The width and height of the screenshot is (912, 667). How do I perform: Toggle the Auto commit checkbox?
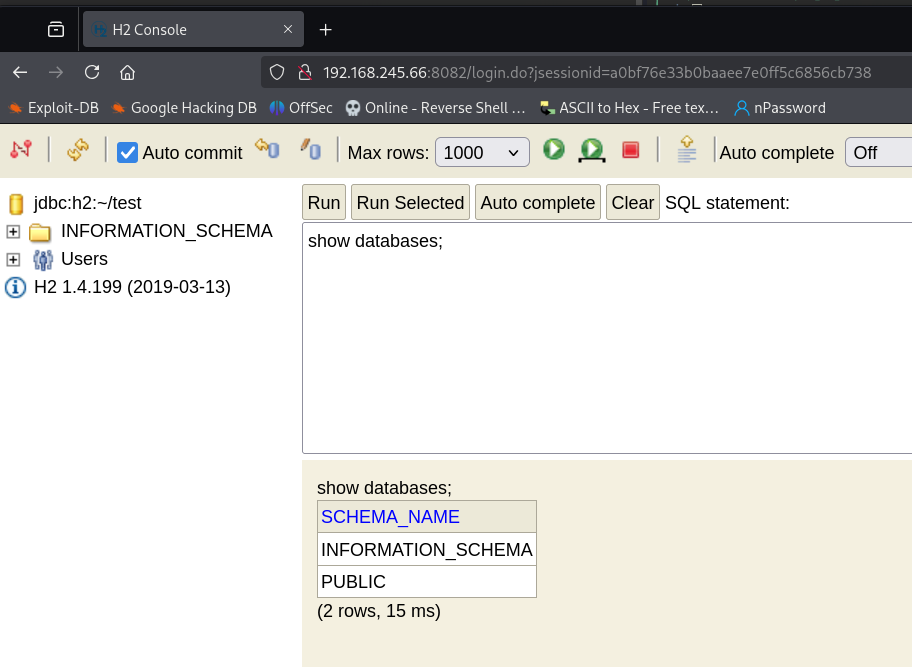tap(127, 153)
